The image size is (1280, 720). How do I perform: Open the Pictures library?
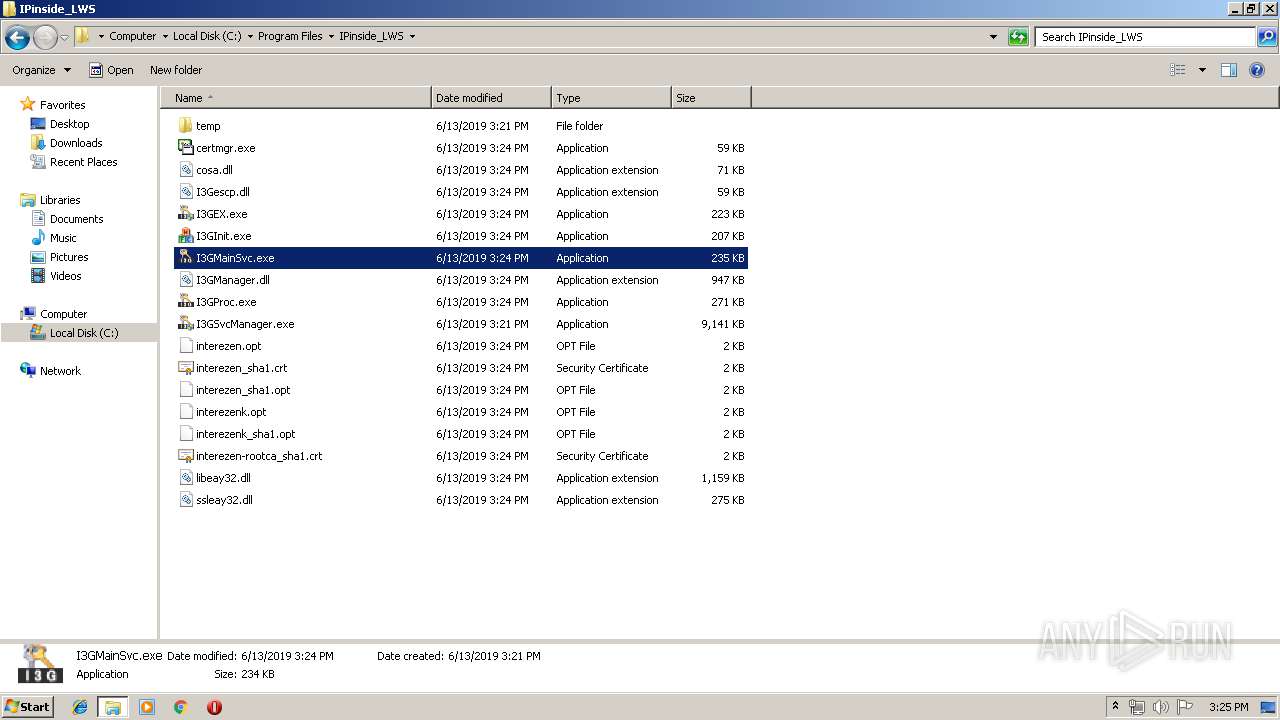pyautogui.click(x=69, y=257)
